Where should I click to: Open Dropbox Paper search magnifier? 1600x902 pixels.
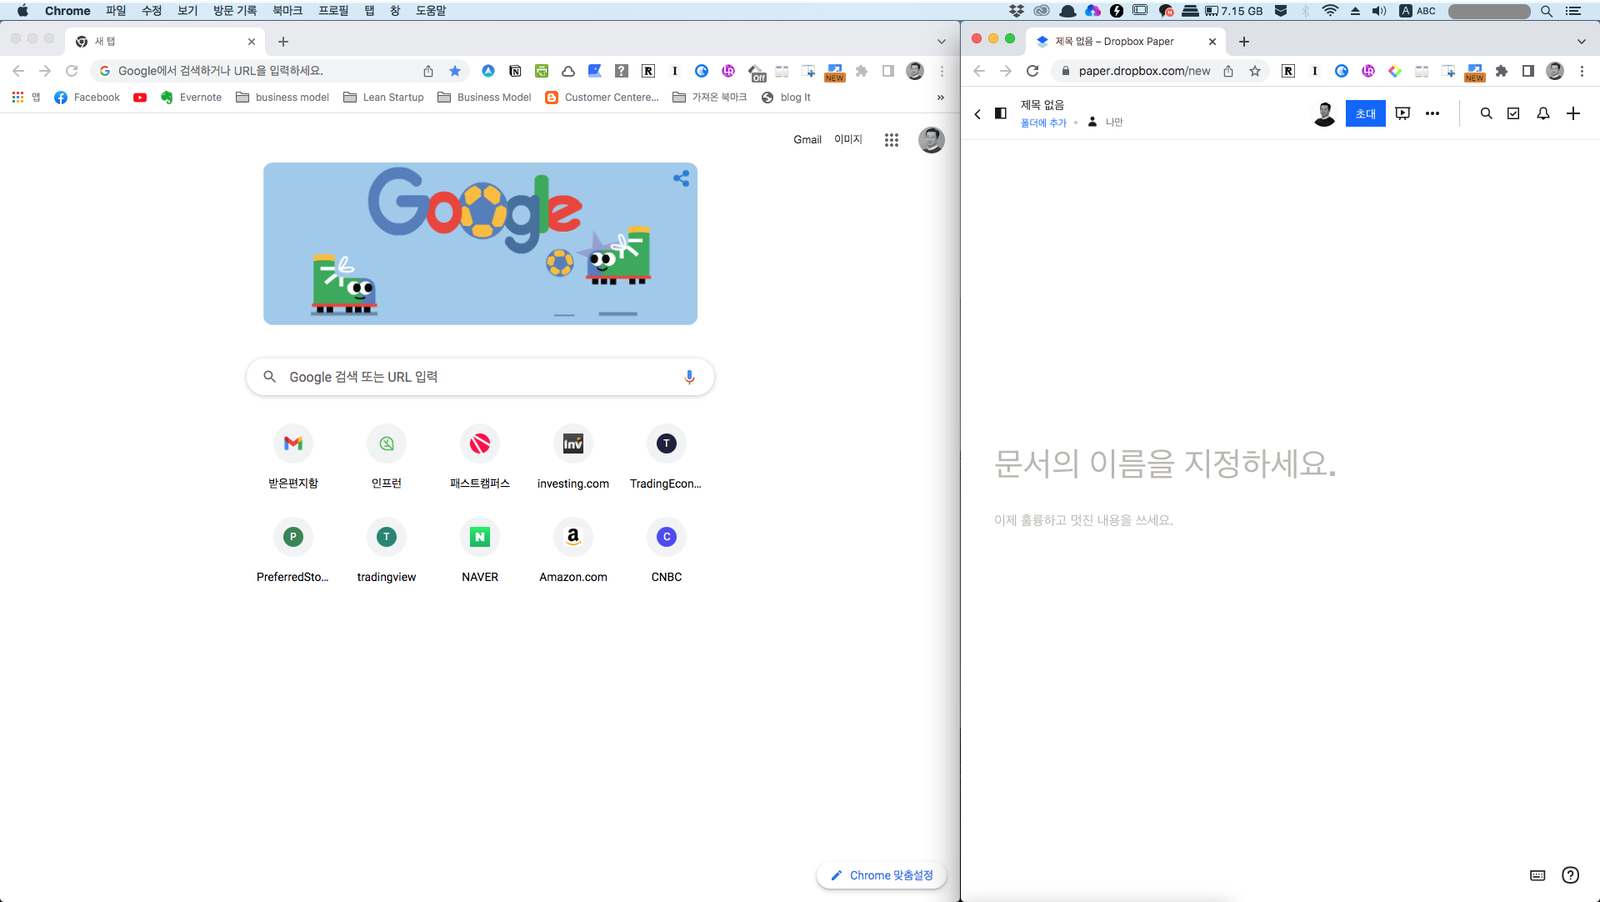tap(1486, 113)
